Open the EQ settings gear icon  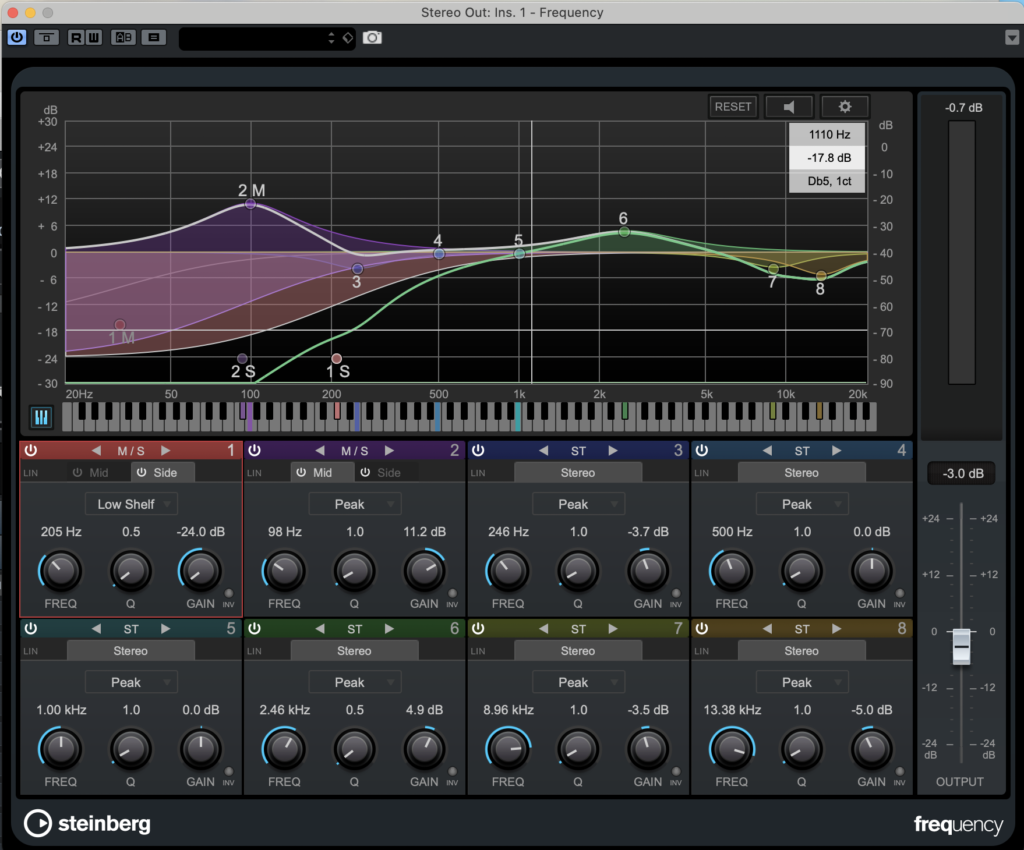click(x=845, y=107)
